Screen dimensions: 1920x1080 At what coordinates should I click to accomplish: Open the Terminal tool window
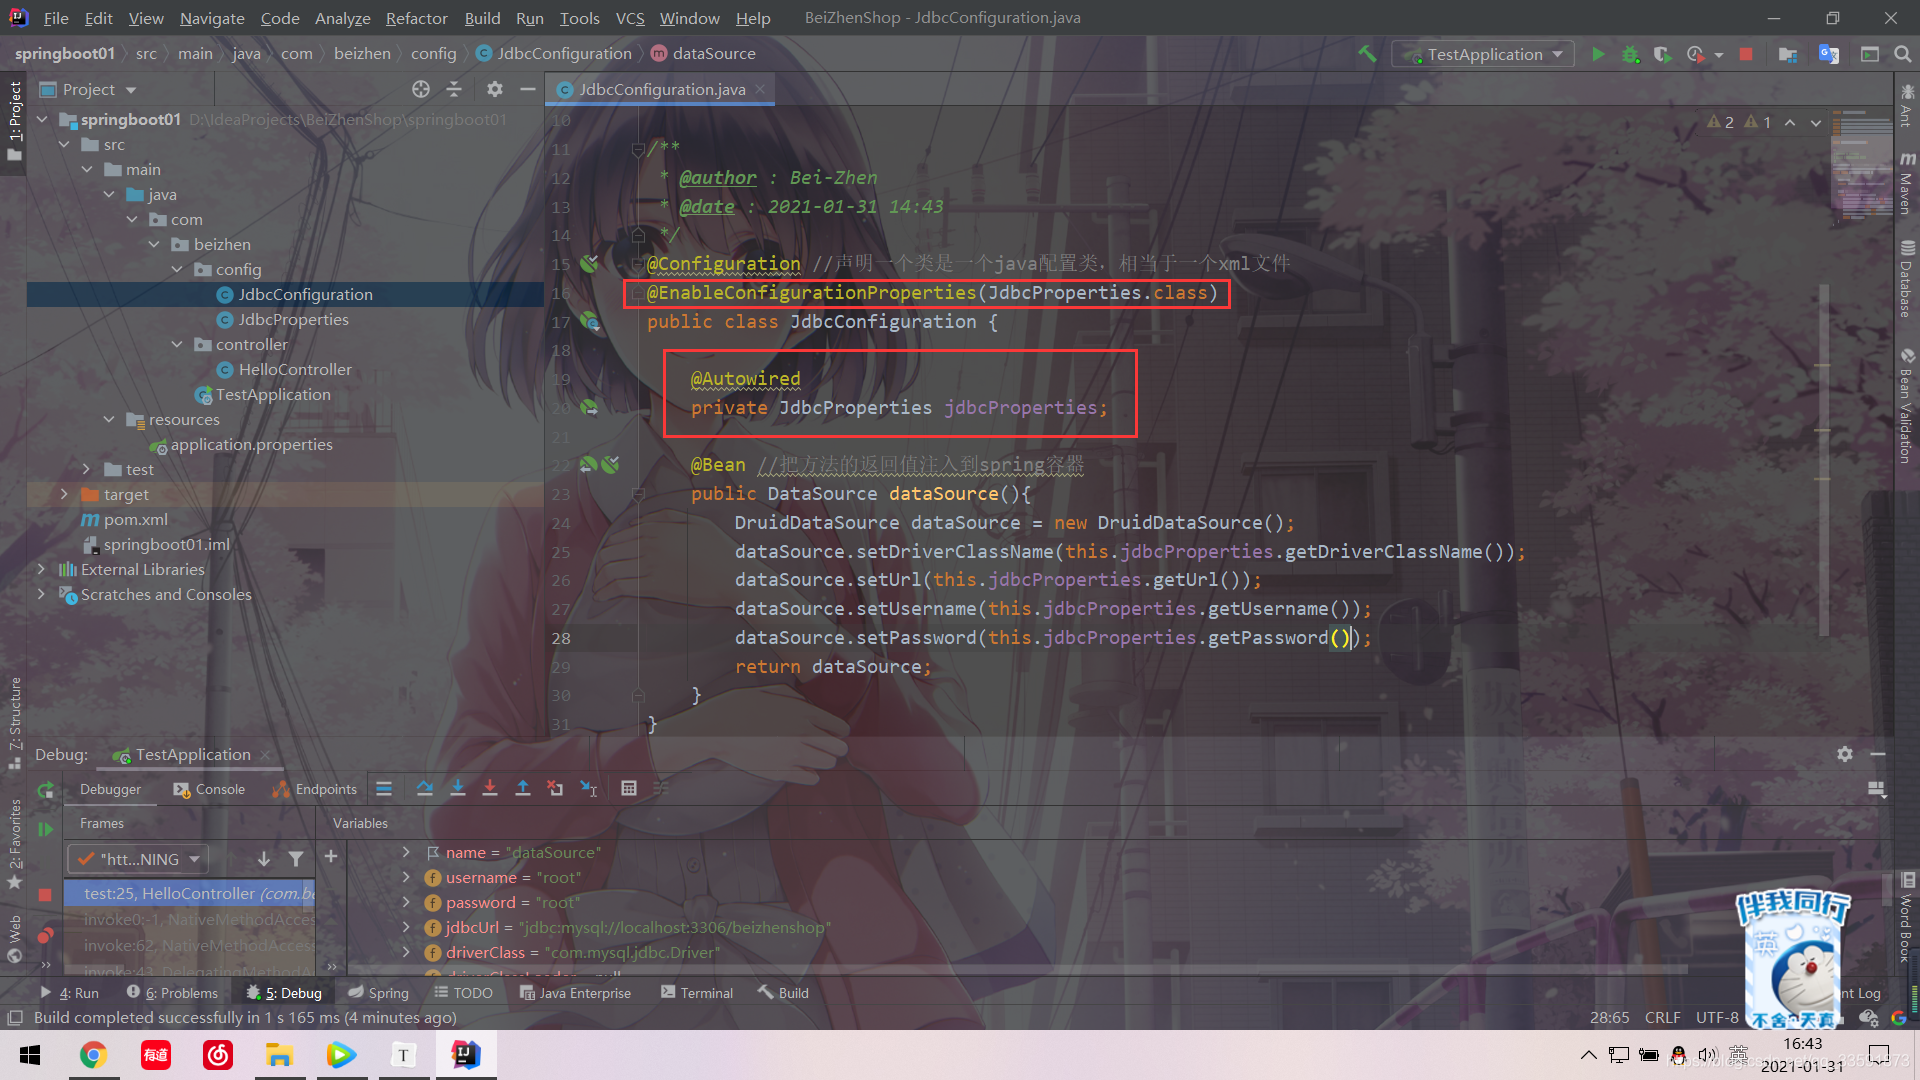(x=697, y=993)
